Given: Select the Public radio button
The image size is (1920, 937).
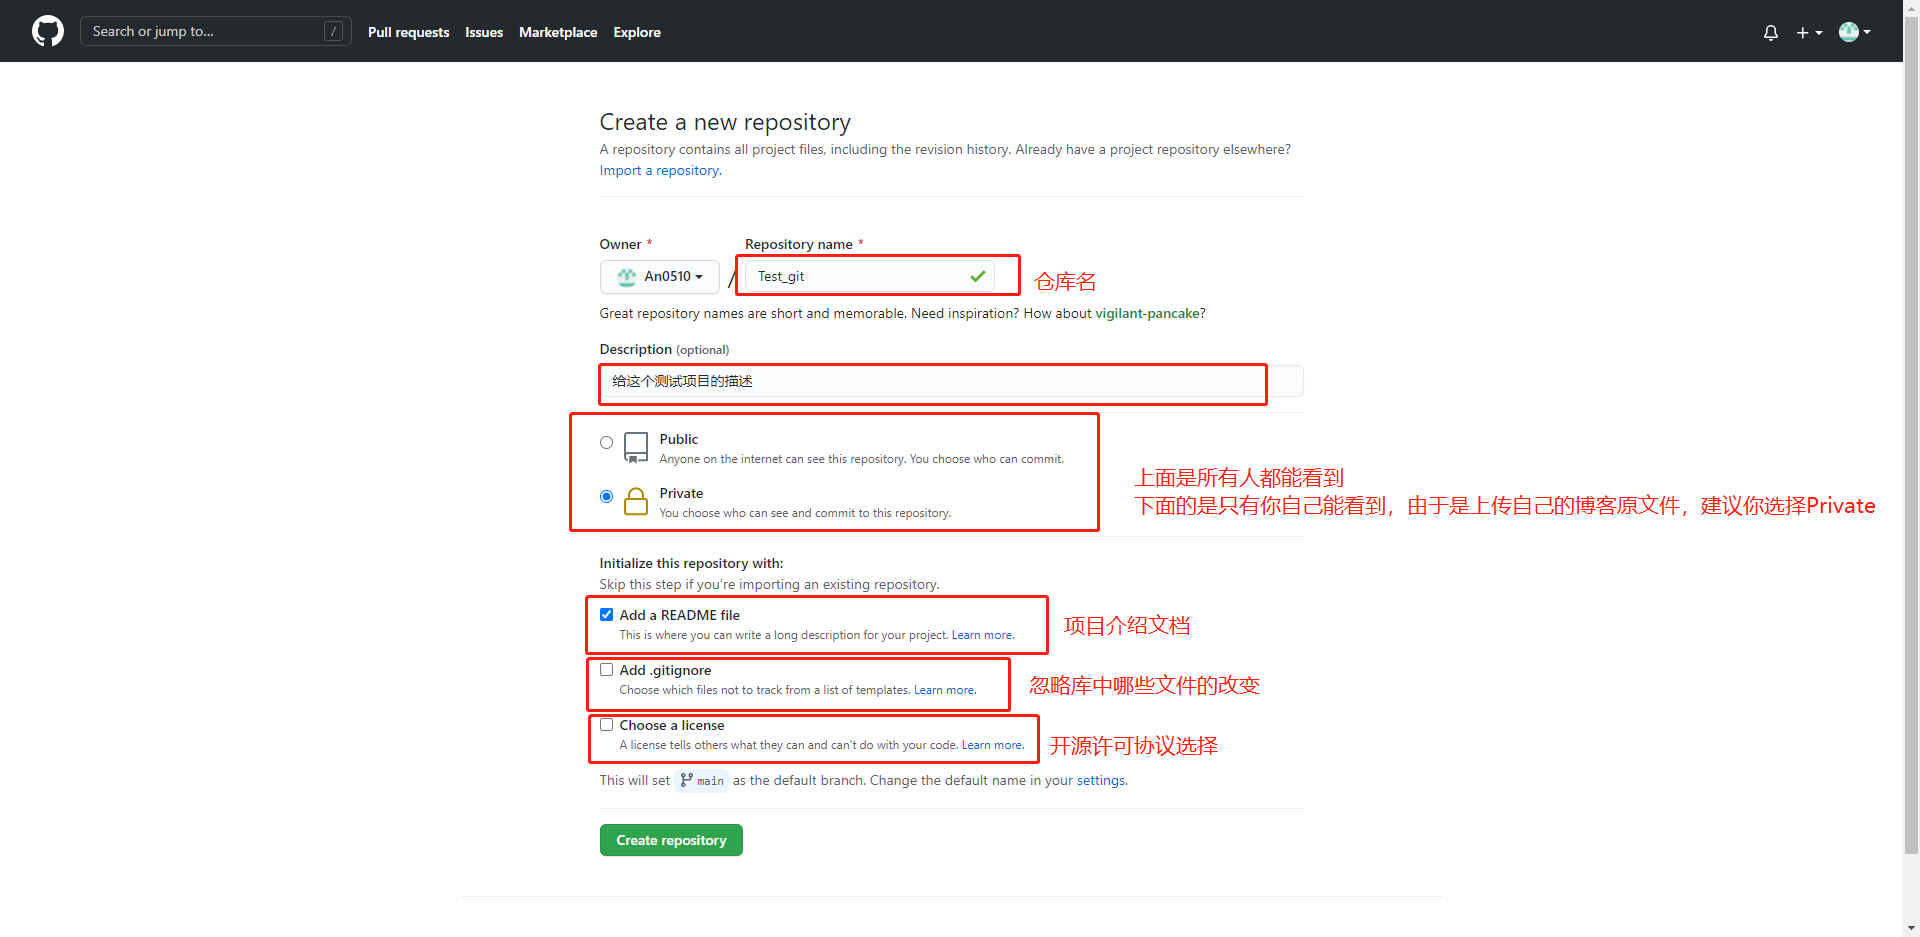Looking at the screenshot, I should pos(606,442).
